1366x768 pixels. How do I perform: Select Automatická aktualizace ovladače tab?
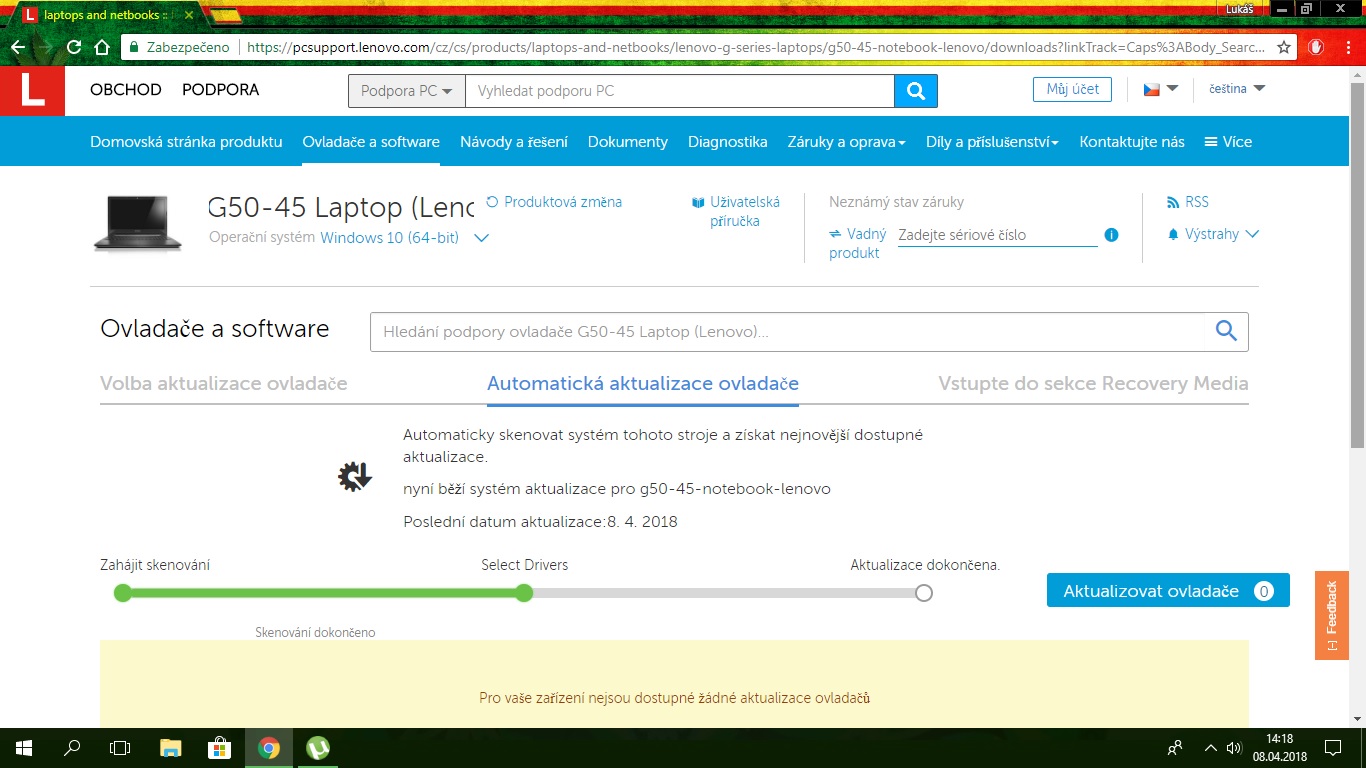(643, 384)
